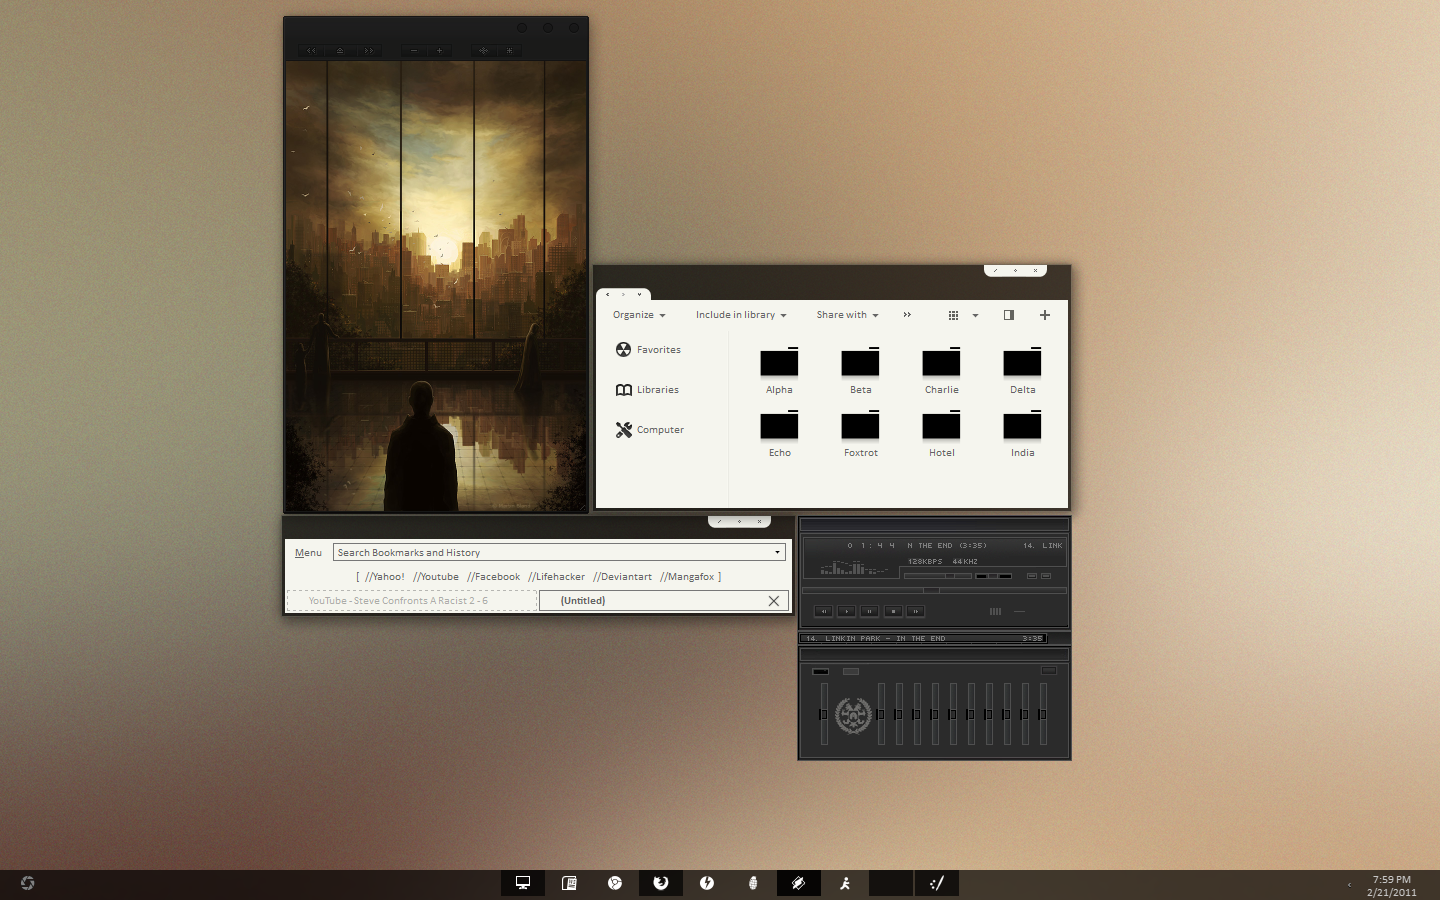The height and width of the screenshot is (900, 1440).
Task: Open Libraries in explorer sidebar
Action: pos(647,390)
